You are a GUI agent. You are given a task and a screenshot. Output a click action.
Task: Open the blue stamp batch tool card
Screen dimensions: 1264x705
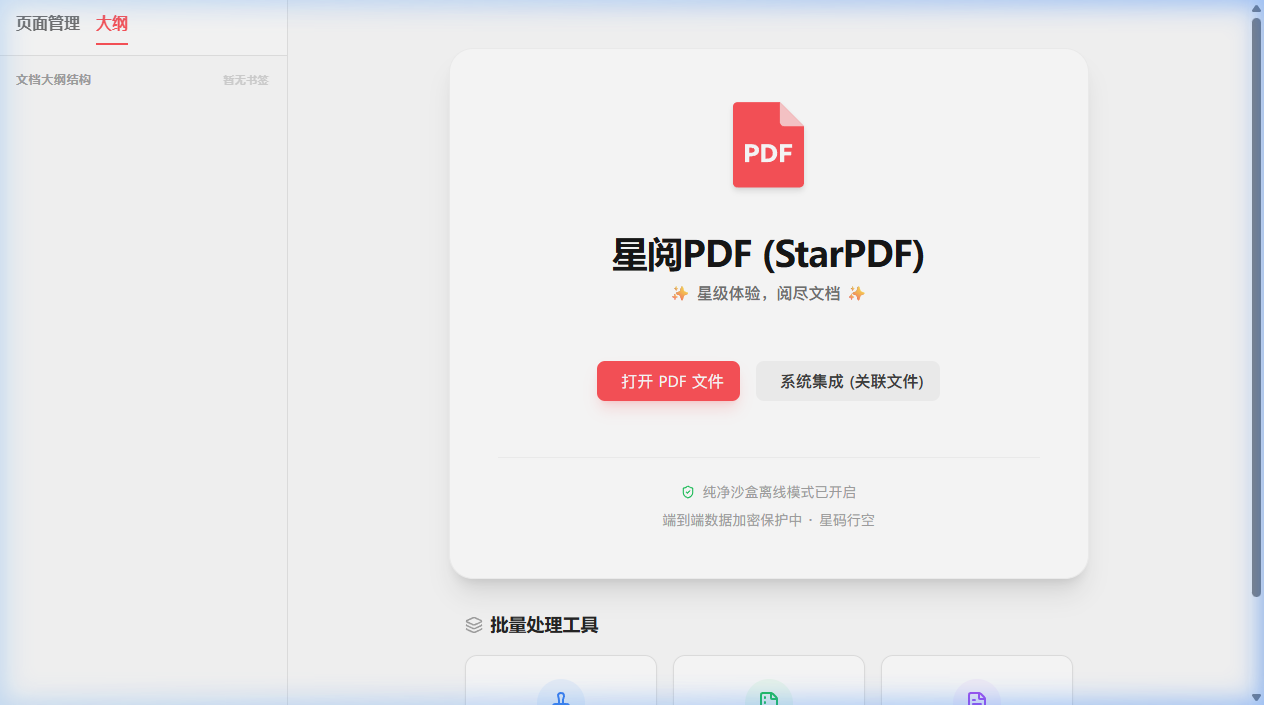tap(561, 681)
